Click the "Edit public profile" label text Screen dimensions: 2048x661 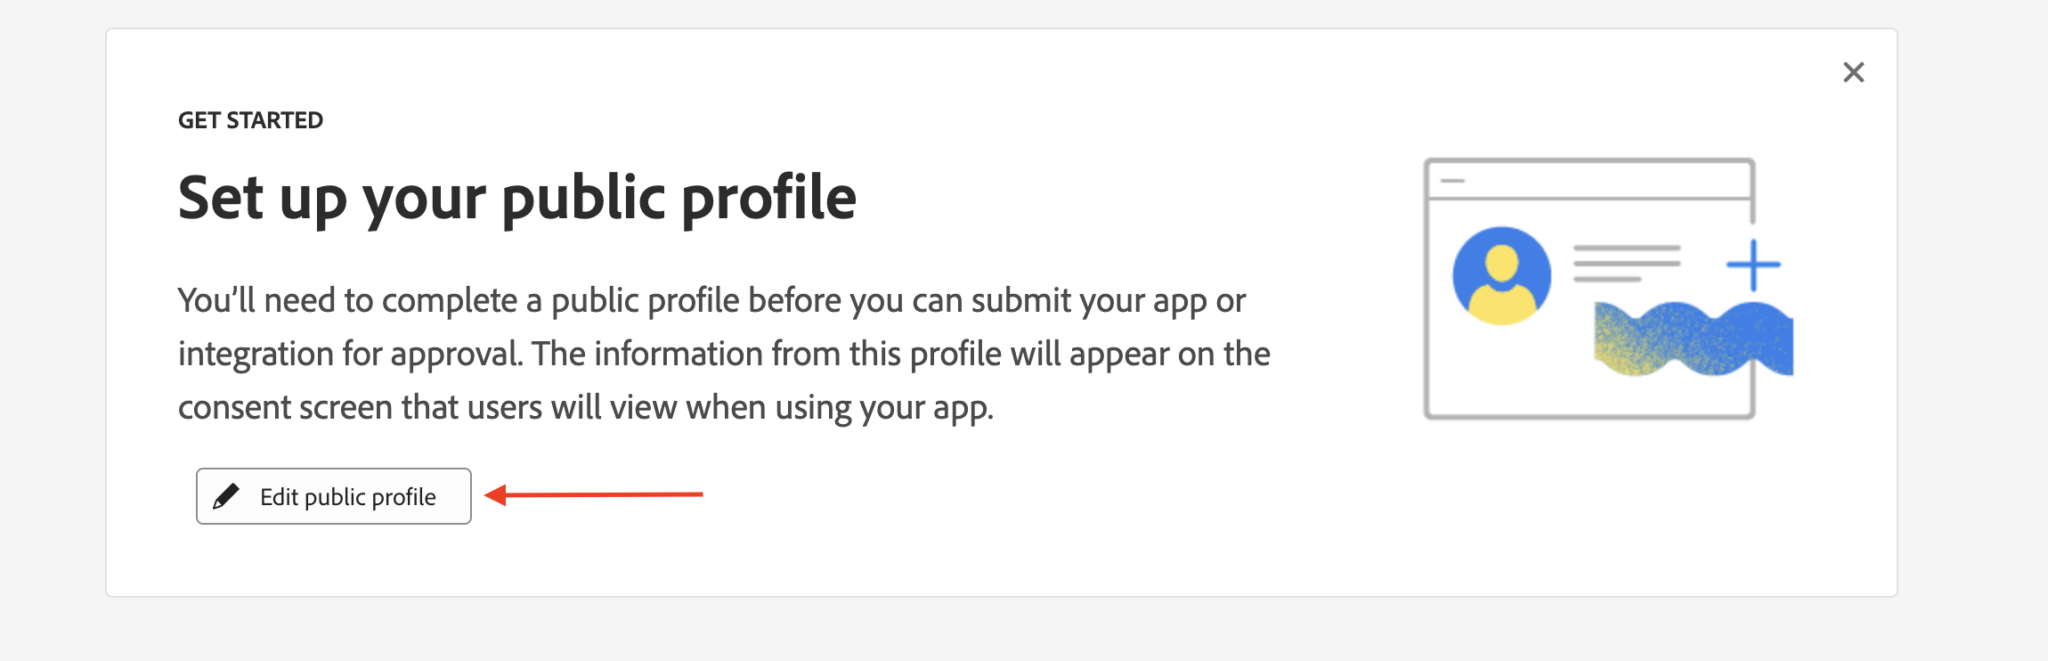[348, 497]
